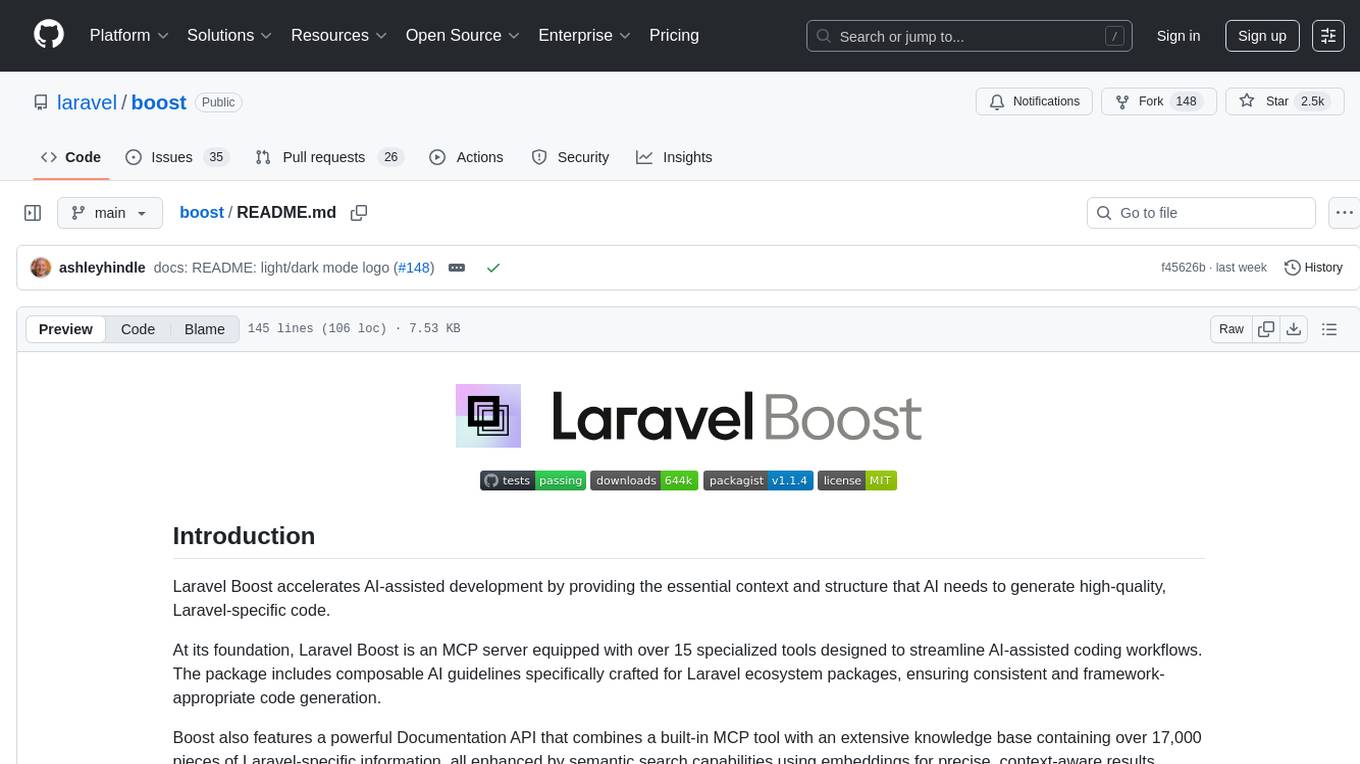This screenshot has height=764, width=1360.
Task: Open the Pricing page
Action: pyautogui.click(x=674, y=35)
